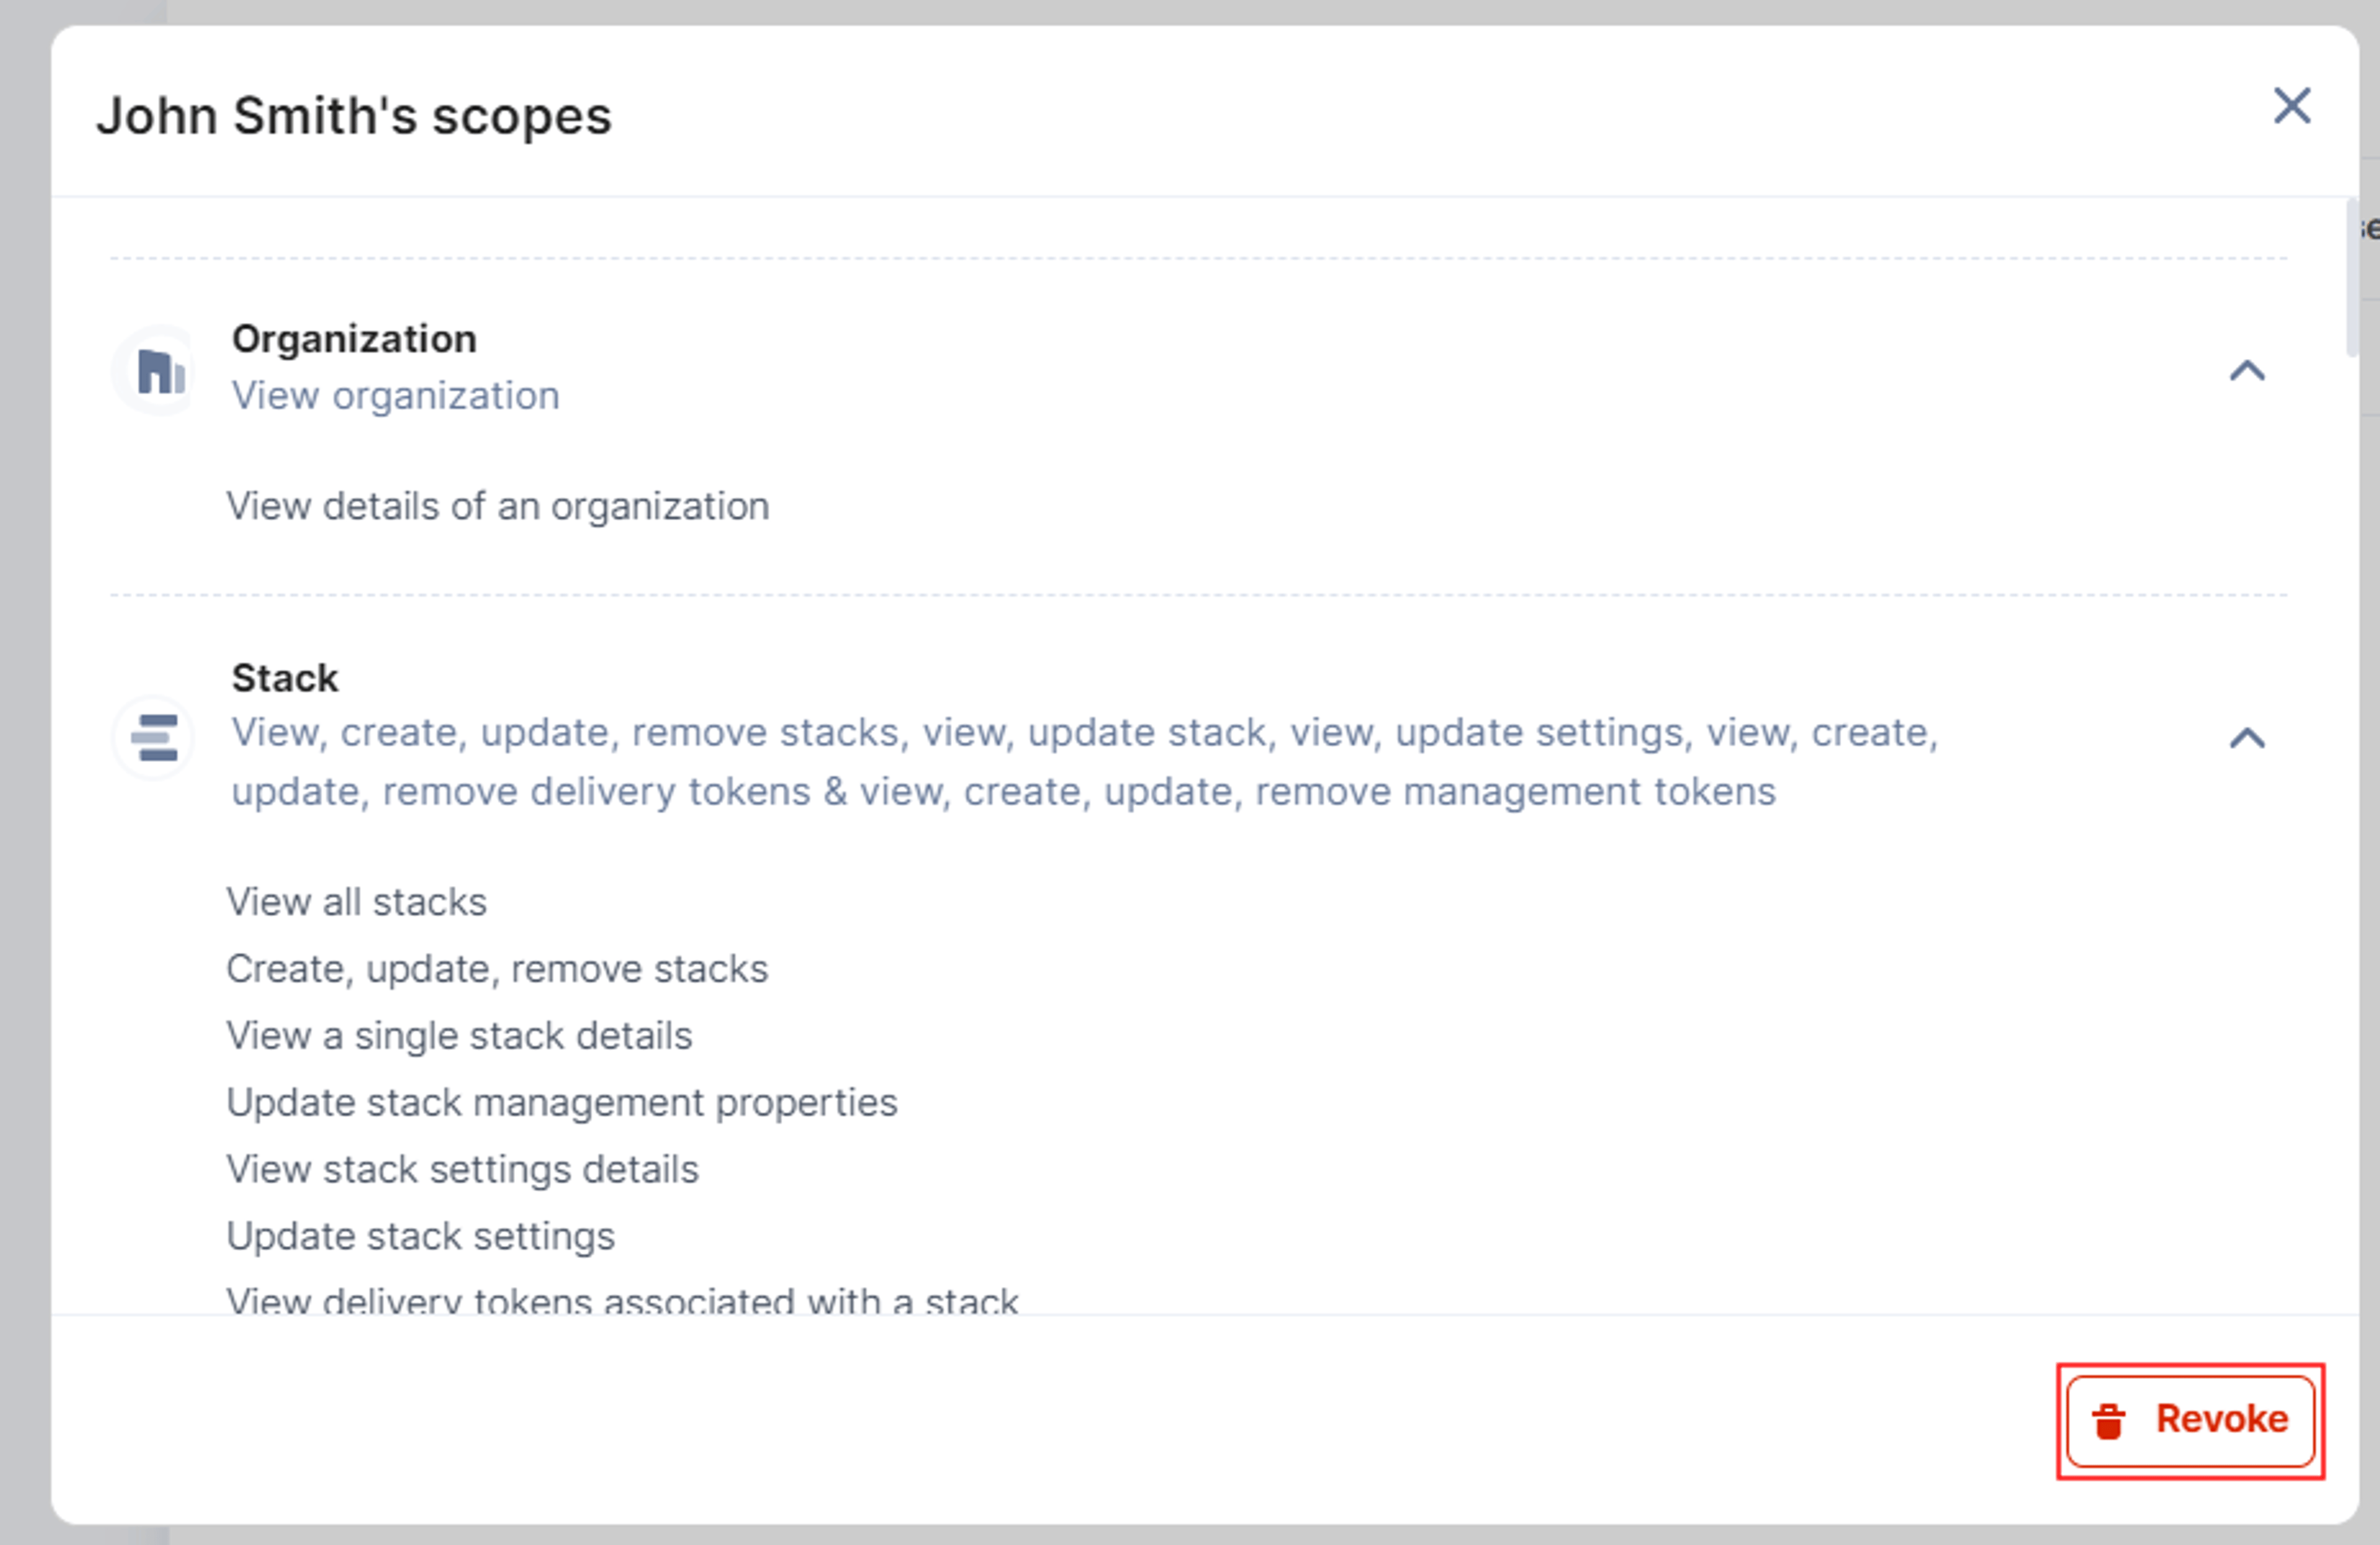Click the Organization building icon
This screenshot has height=1545, width=2380.
click(x=160, y=371)
